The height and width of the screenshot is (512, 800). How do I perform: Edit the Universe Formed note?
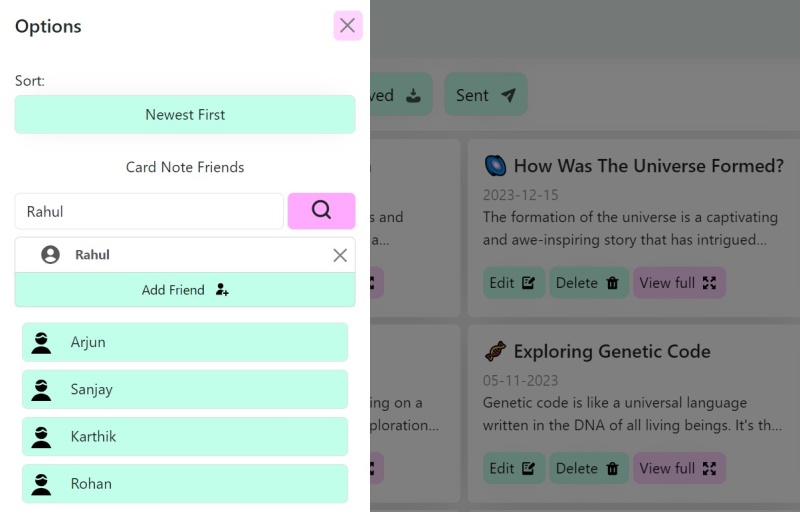514,283
